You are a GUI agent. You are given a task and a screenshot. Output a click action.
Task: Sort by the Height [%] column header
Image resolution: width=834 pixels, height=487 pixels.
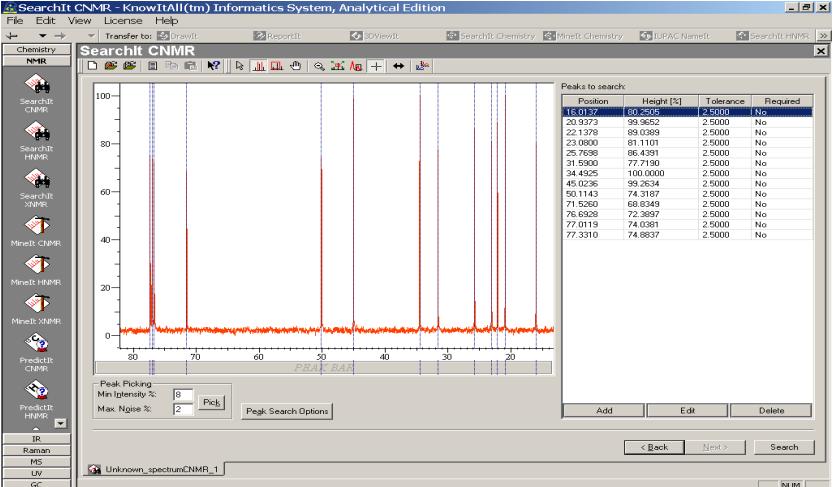pos(661,101)
